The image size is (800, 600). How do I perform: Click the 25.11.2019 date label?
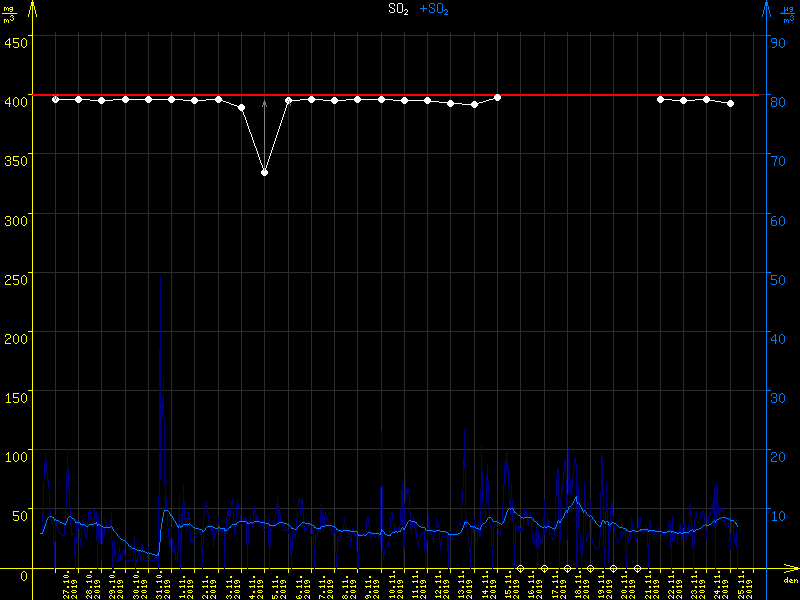[745, 585]
